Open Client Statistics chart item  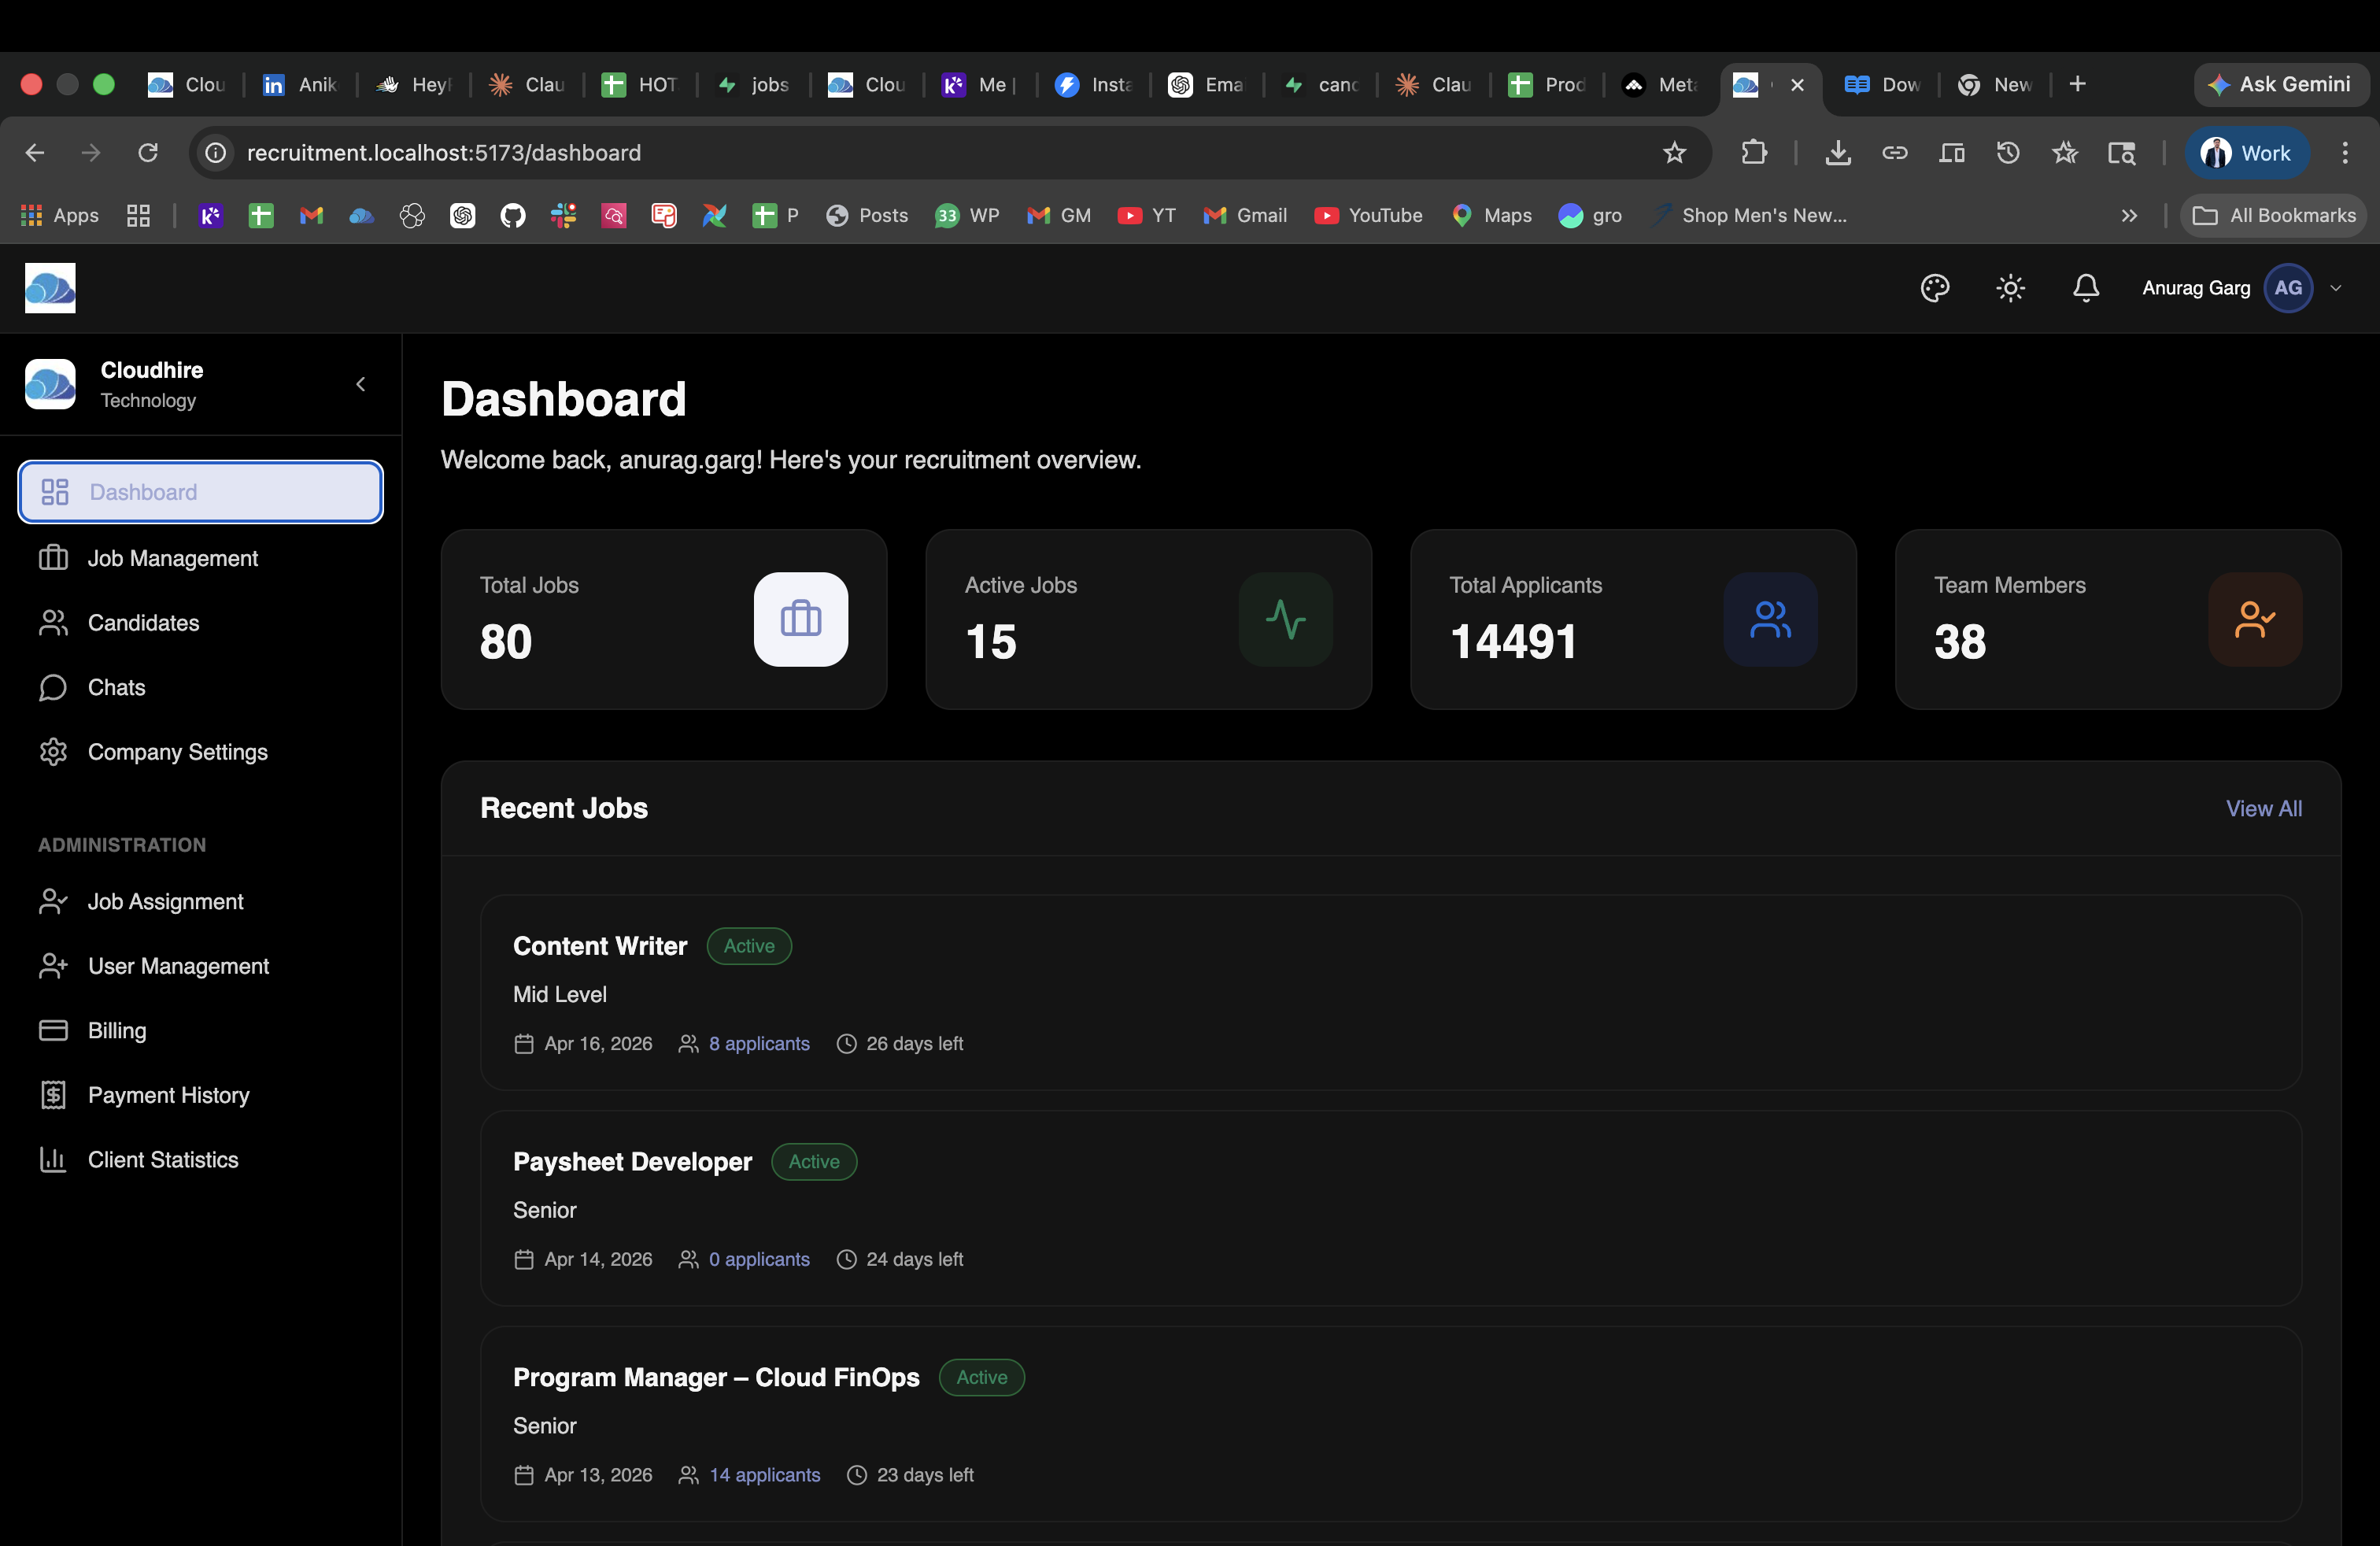pos(162,1159)
